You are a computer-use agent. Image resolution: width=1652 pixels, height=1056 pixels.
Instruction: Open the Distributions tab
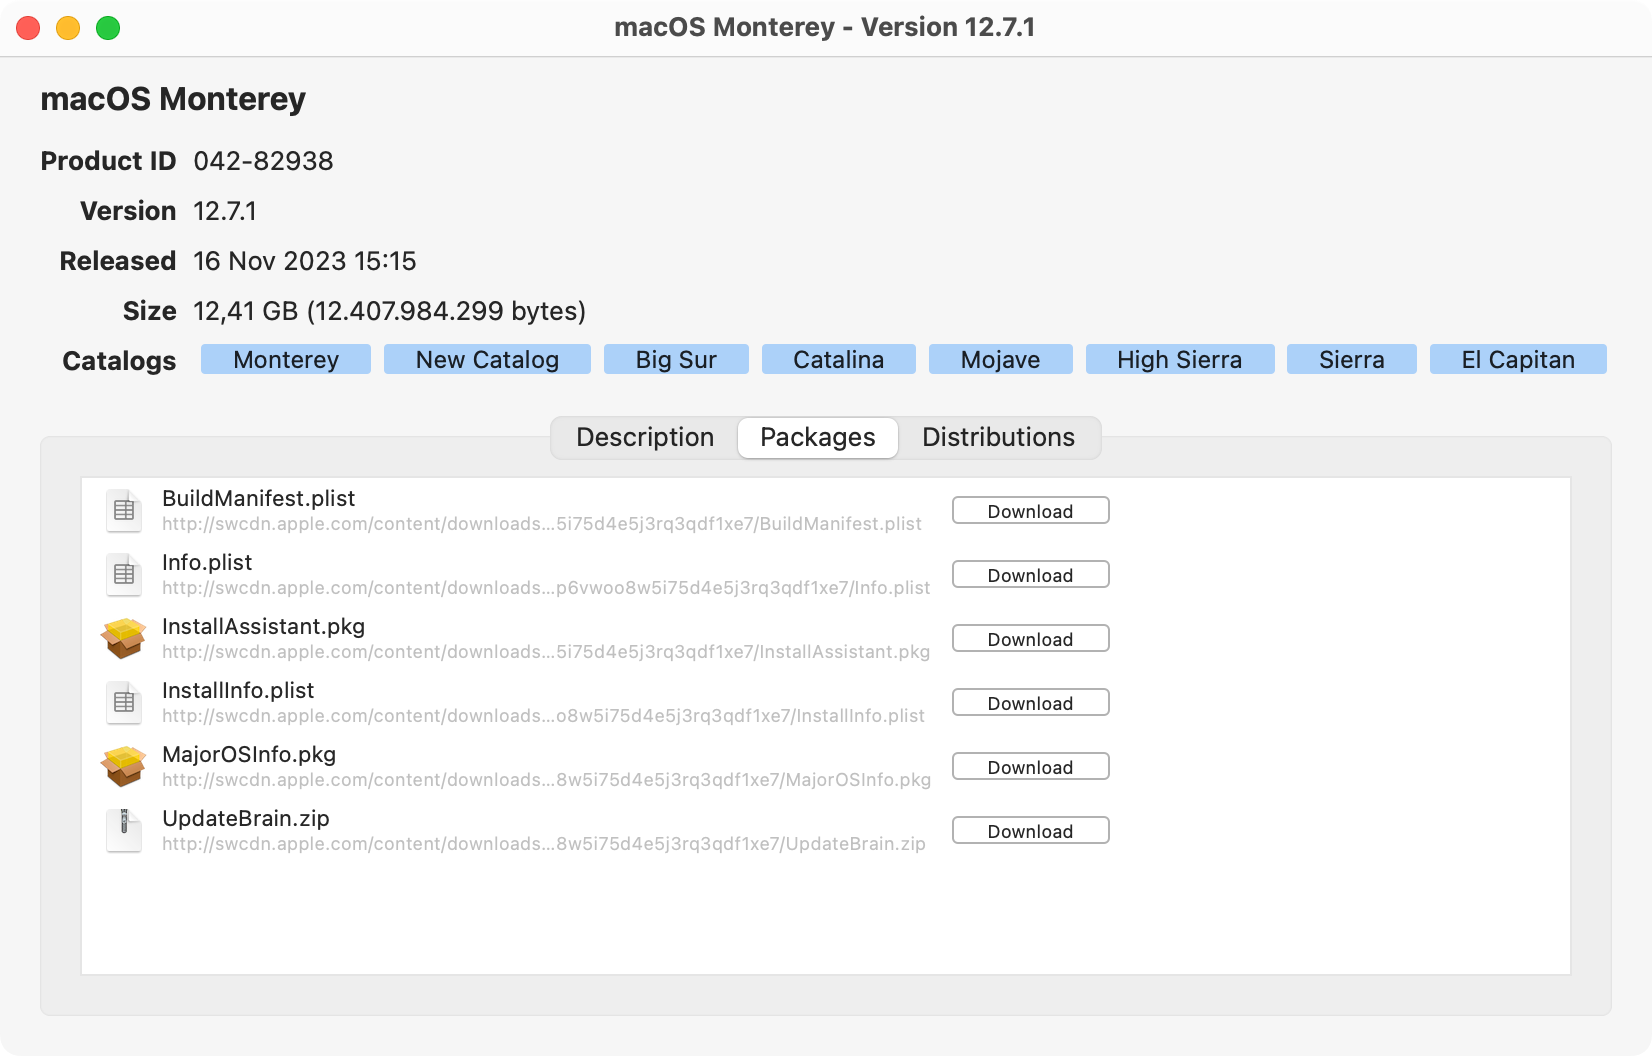pos(998,438)
